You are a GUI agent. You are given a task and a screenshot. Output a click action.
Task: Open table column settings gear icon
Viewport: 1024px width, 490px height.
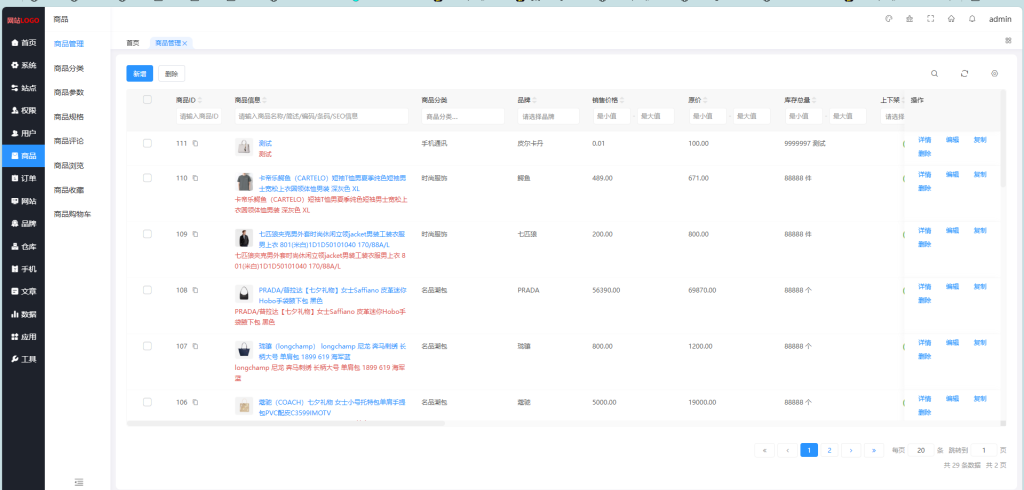994,73
